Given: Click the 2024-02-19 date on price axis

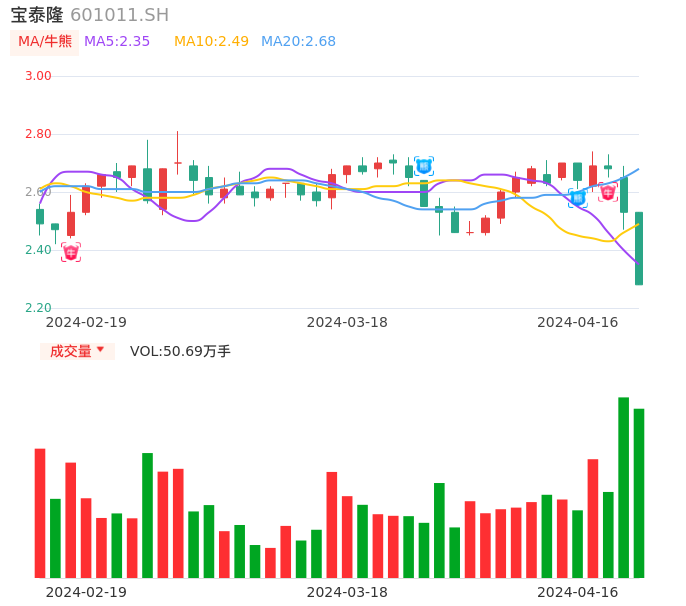Looking at the screenshot, I should [86, 322].
